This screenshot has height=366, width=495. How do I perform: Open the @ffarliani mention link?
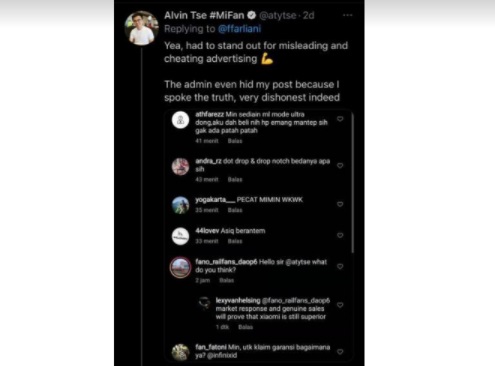click(x=239, y=29)
